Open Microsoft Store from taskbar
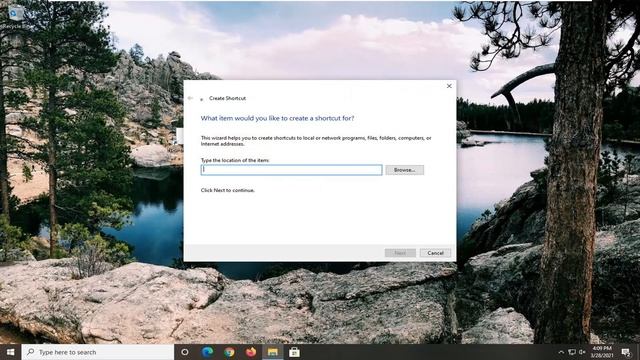Viewport: 640px width, 360px height. [x=294, y=352]
